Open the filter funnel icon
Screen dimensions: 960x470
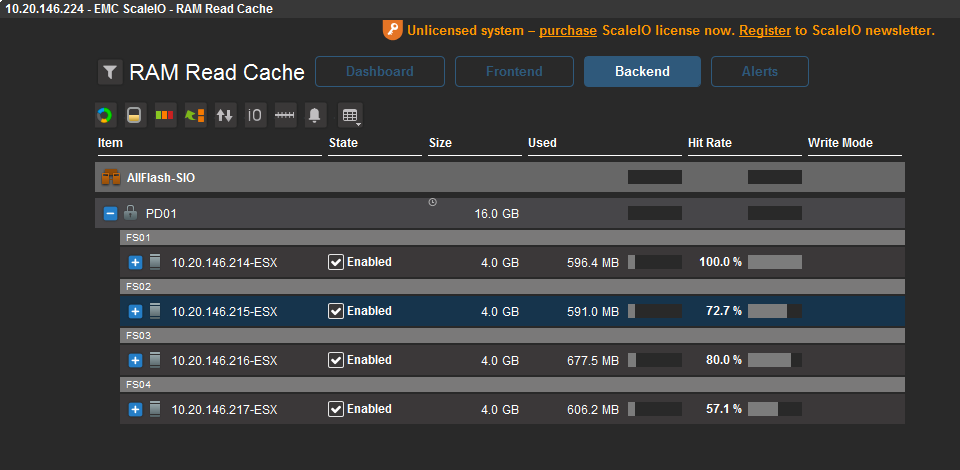tap(110, 72)
